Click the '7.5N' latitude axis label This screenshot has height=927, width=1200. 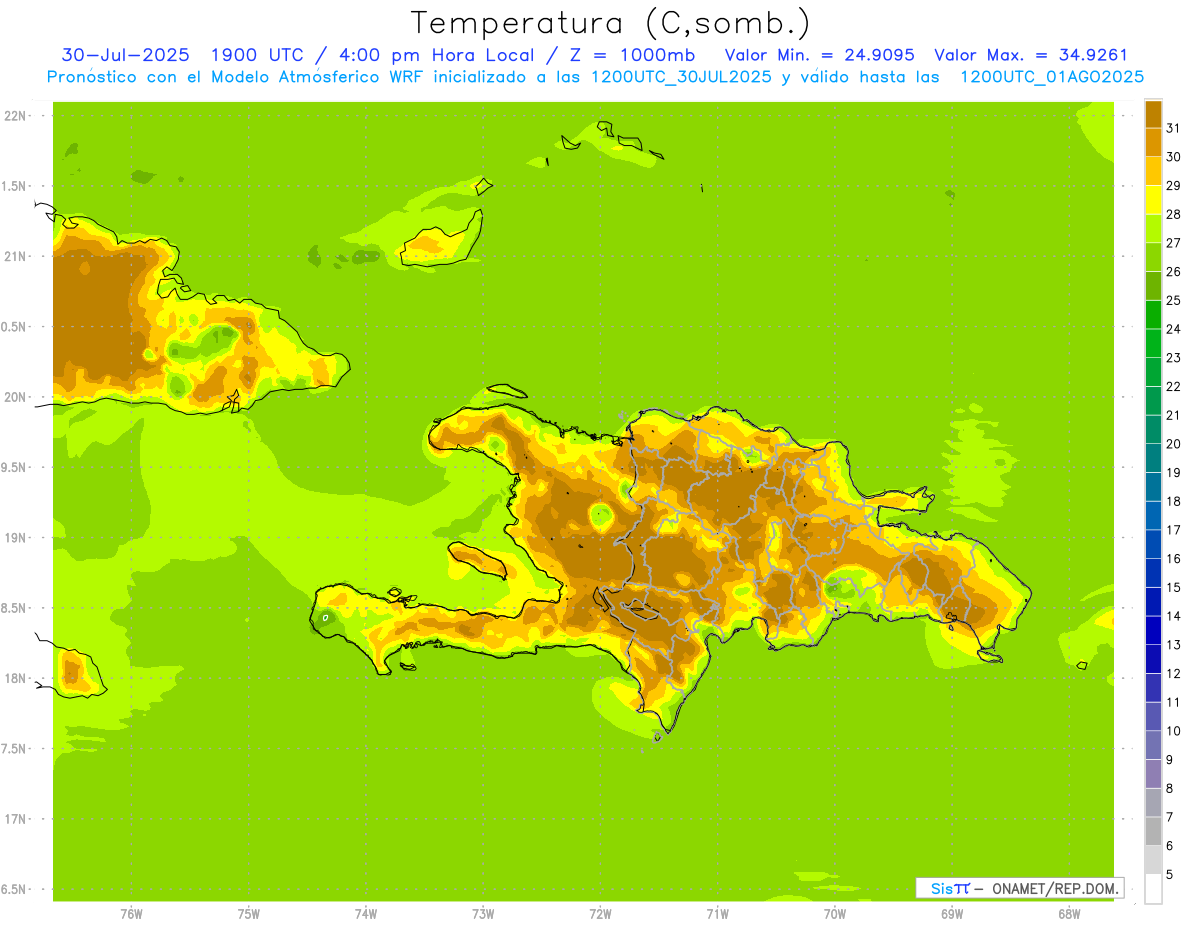tap(14, 749)
